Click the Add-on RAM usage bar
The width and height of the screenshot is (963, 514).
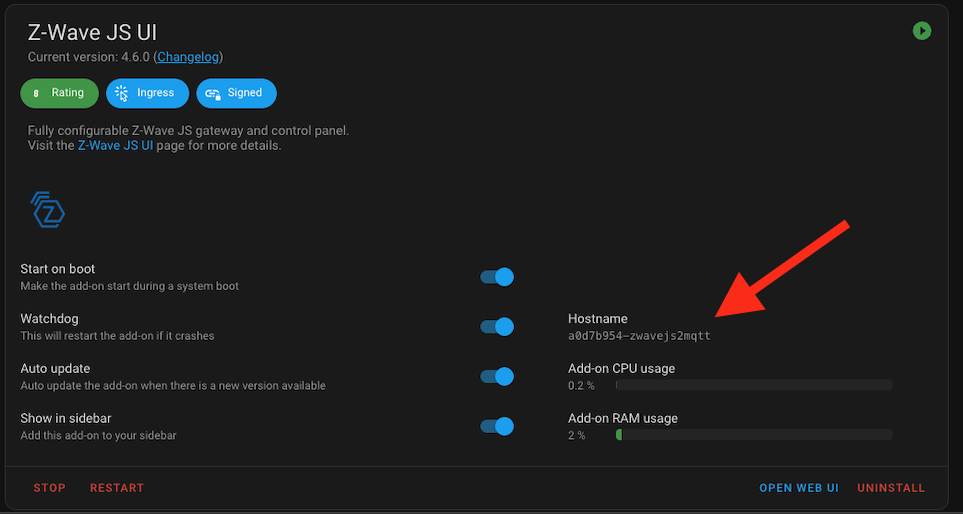tap(754, 435)
